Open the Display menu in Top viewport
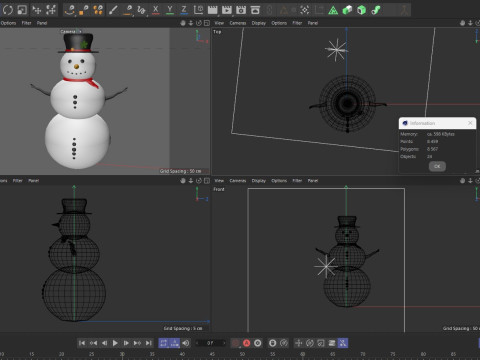This screenshot has width=480, height=360. click(259, 23)
